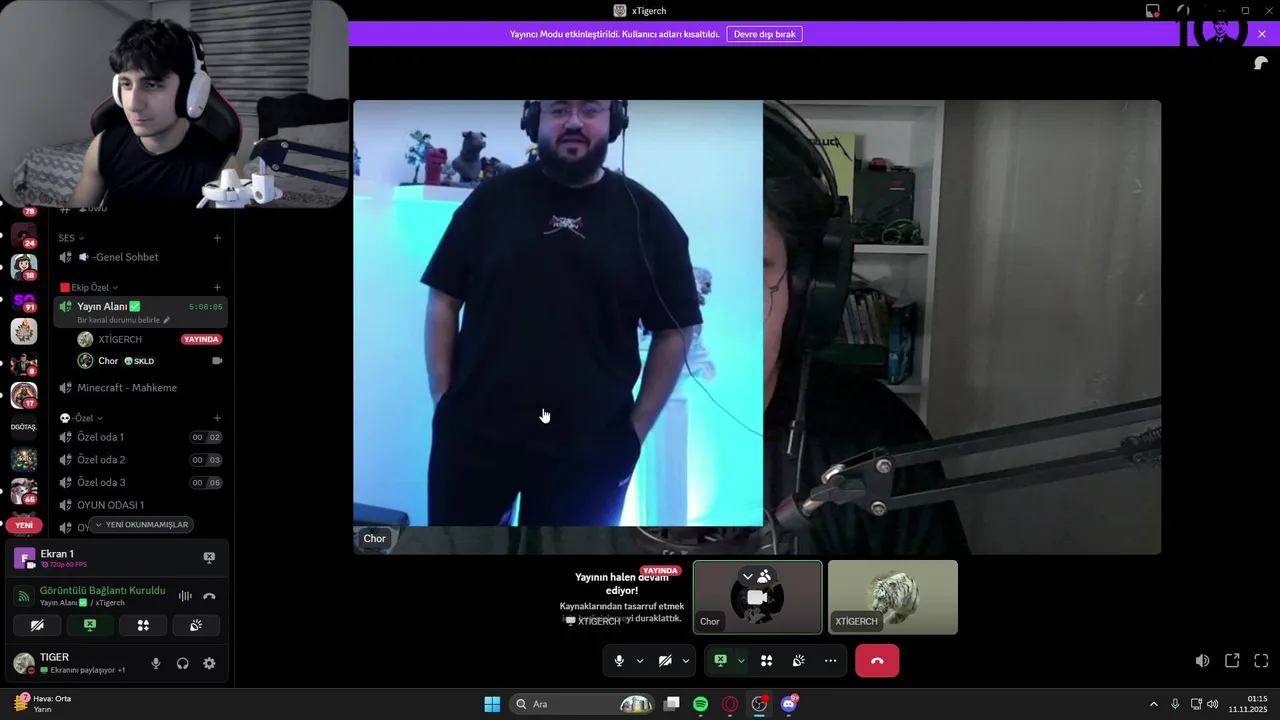The height and width of the screenshot is (720, 1280).
Task: Open the DGÖTAŞ server icon
Action: pos(24,427)
